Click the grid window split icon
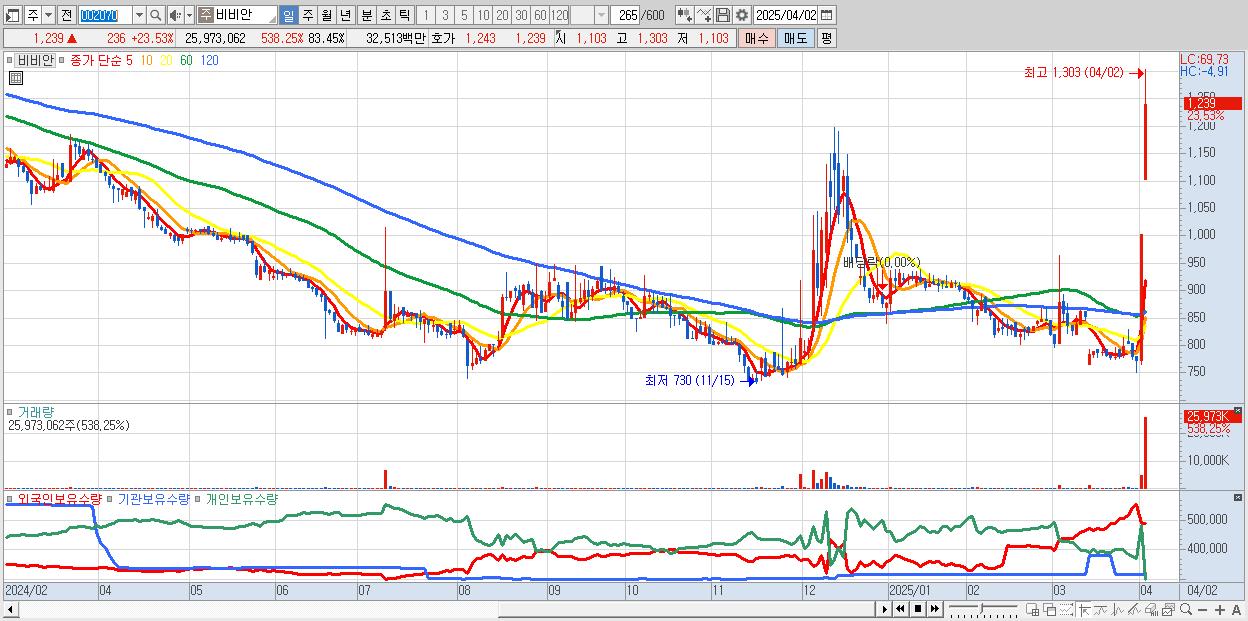 tap(1033, 609)
